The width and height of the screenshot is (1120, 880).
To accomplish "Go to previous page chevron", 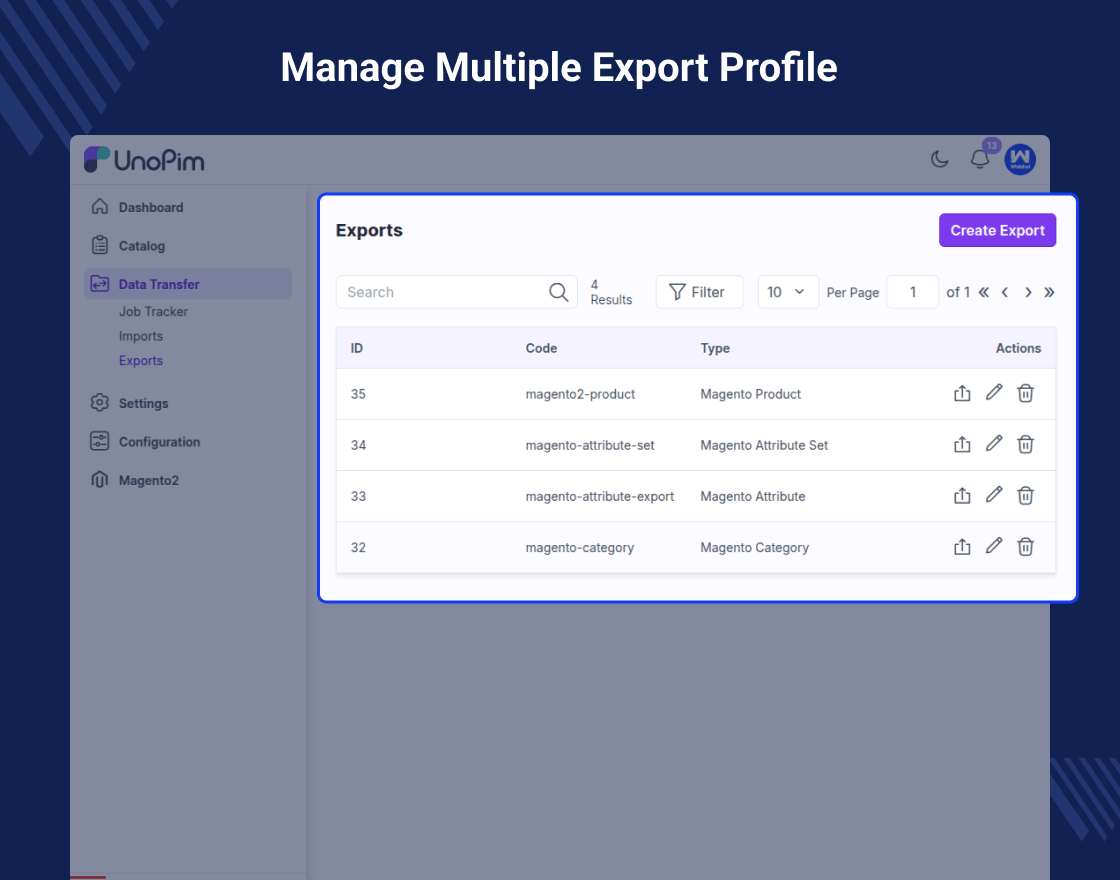I will pyautogui.click(x=1005, y=292).
